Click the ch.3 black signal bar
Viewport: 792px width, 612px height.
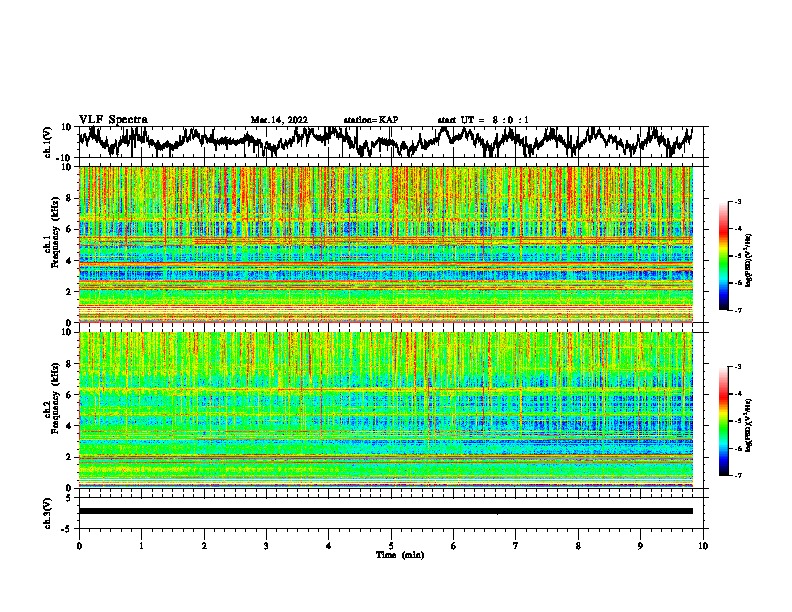385,511
